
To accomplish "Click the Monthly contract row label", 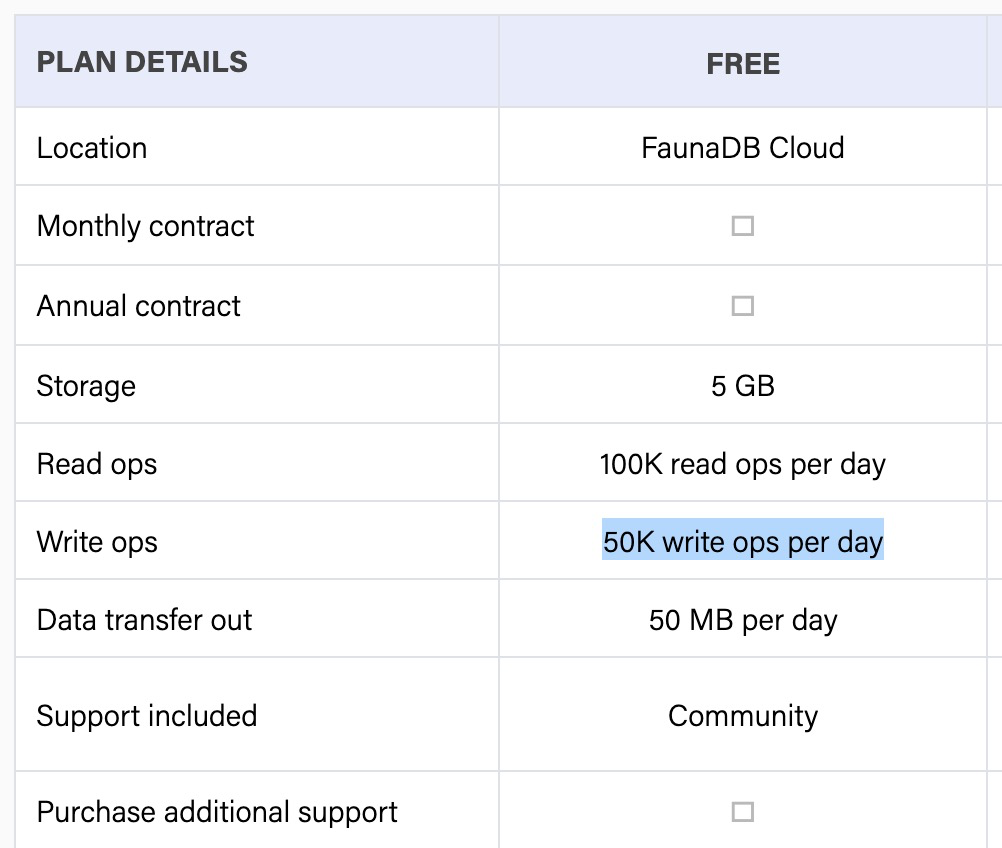I will (x=145, y=226).
